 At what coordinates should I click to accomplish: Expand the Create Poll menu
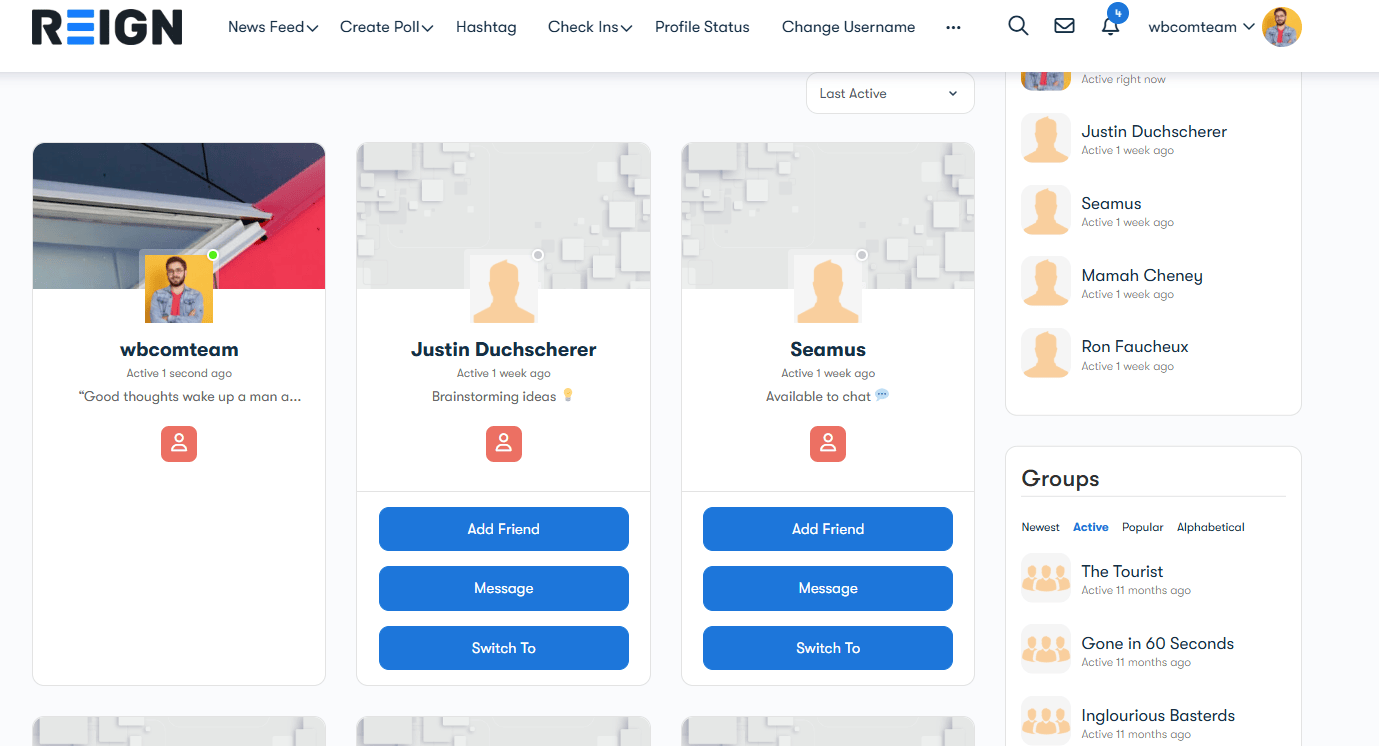[386, 28]
